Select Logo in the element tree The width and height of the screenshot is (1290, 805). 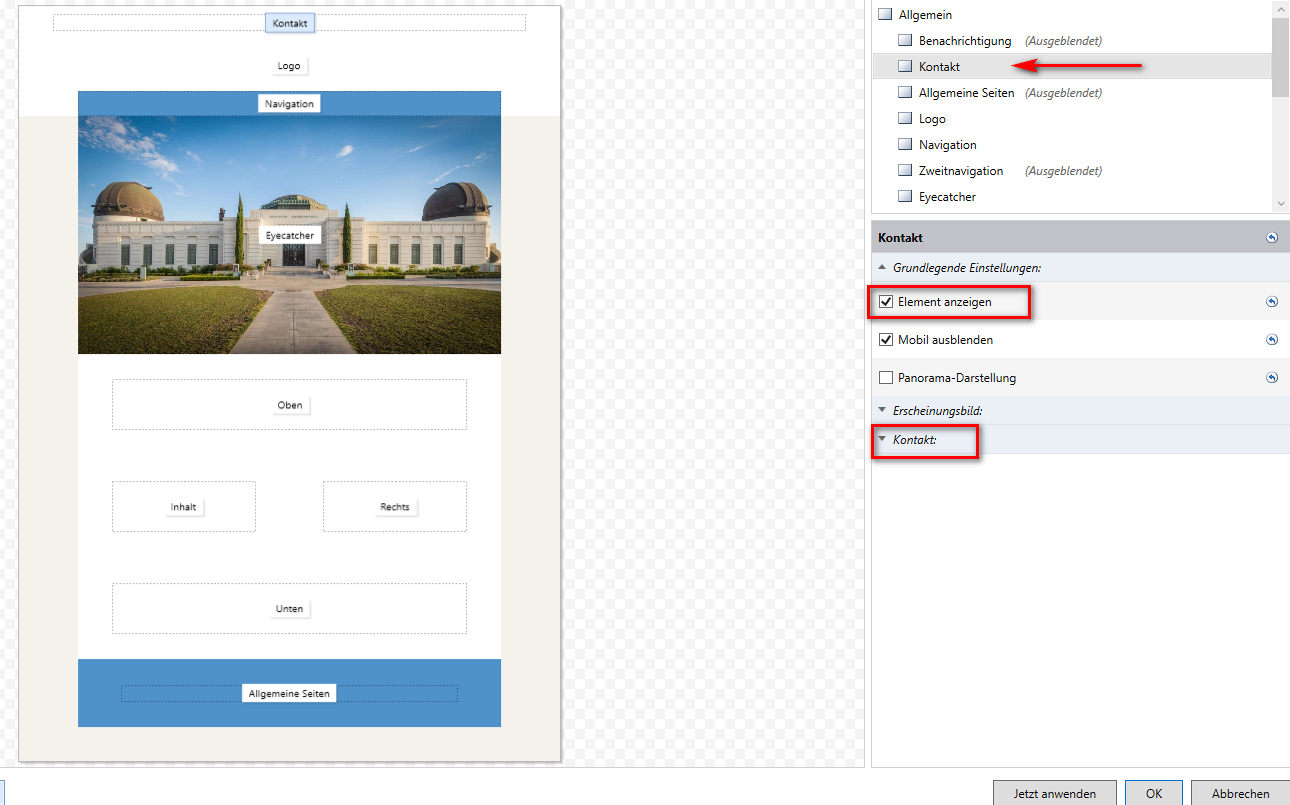[x=932, y=119]
